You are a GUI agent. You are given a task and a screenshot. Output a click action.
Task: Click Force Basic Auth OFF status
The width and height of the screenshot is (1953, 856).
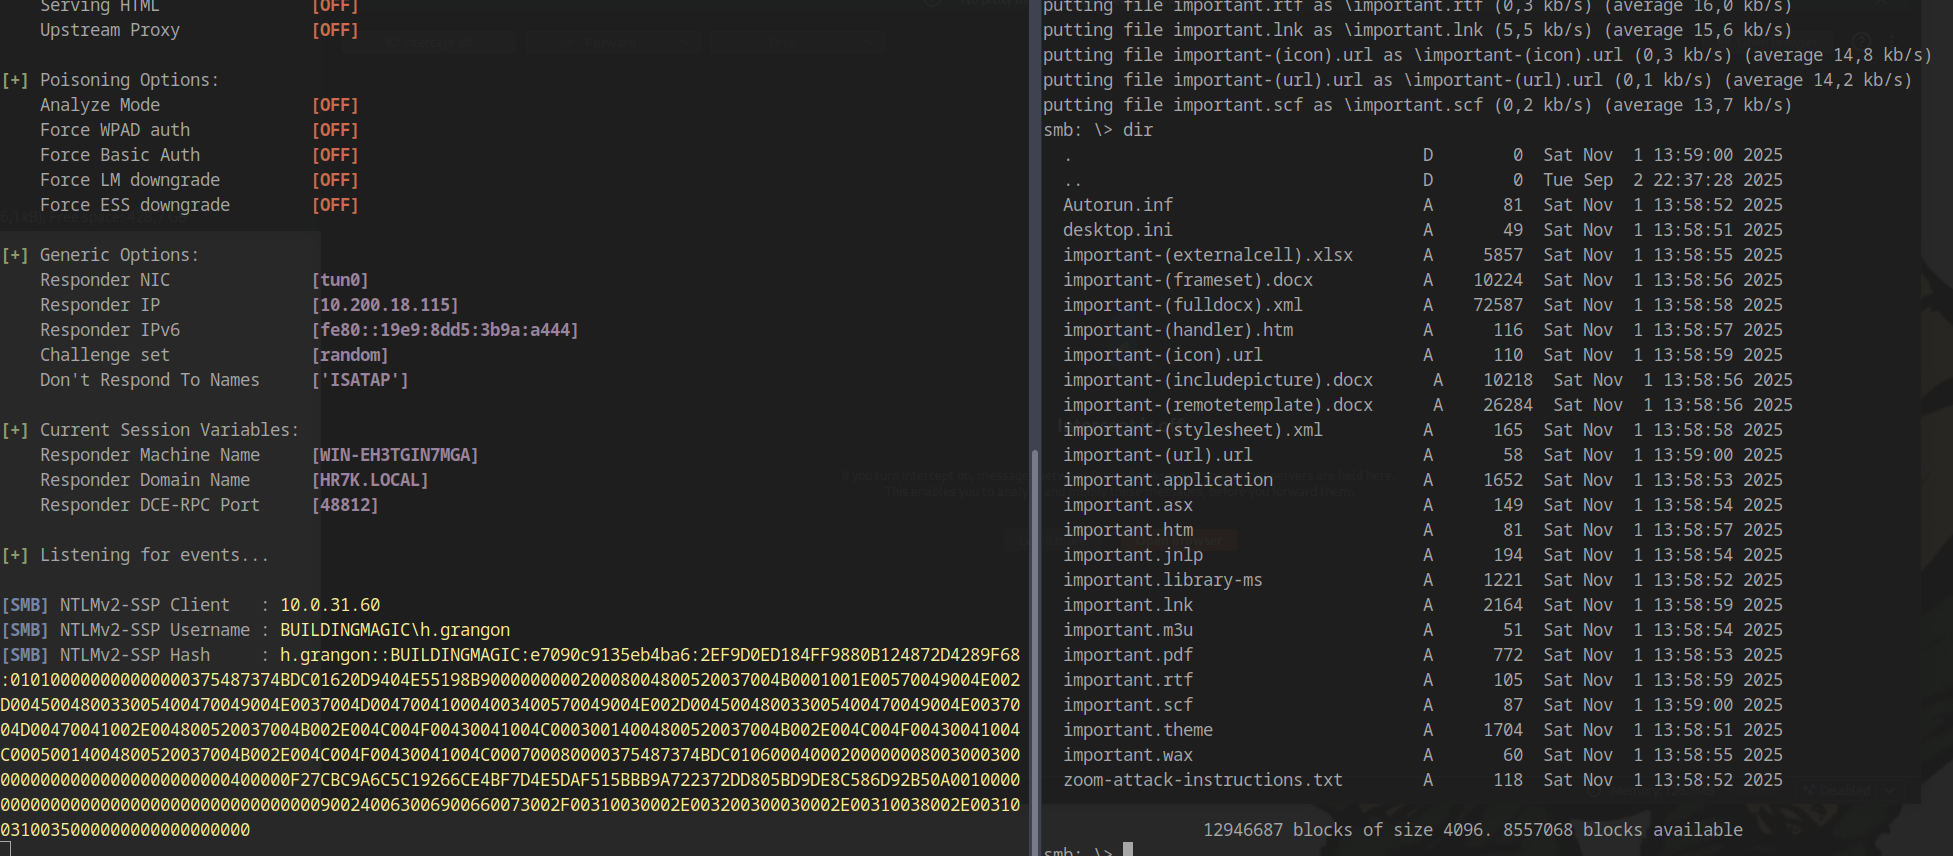335,155
